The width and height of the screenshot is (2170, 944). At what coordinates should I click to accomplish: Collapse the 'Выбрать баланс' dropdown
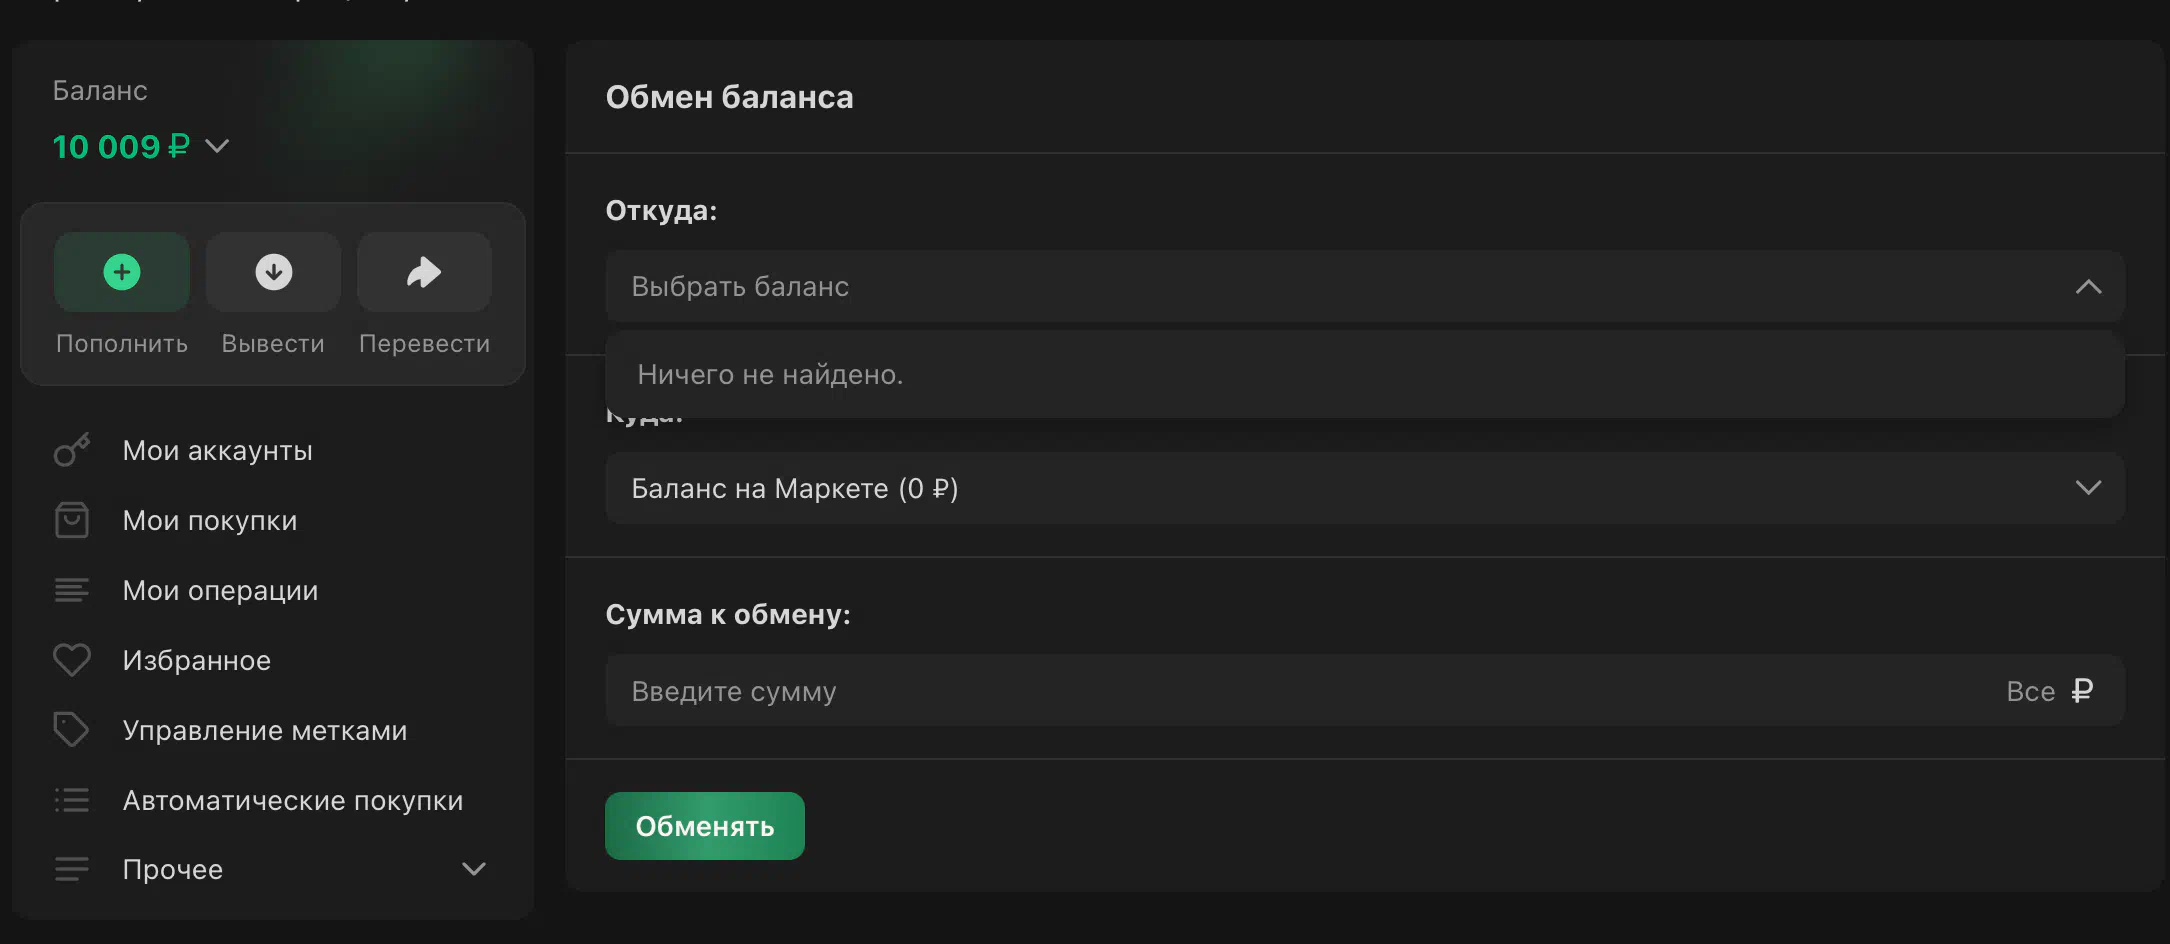click(2088, 287)
